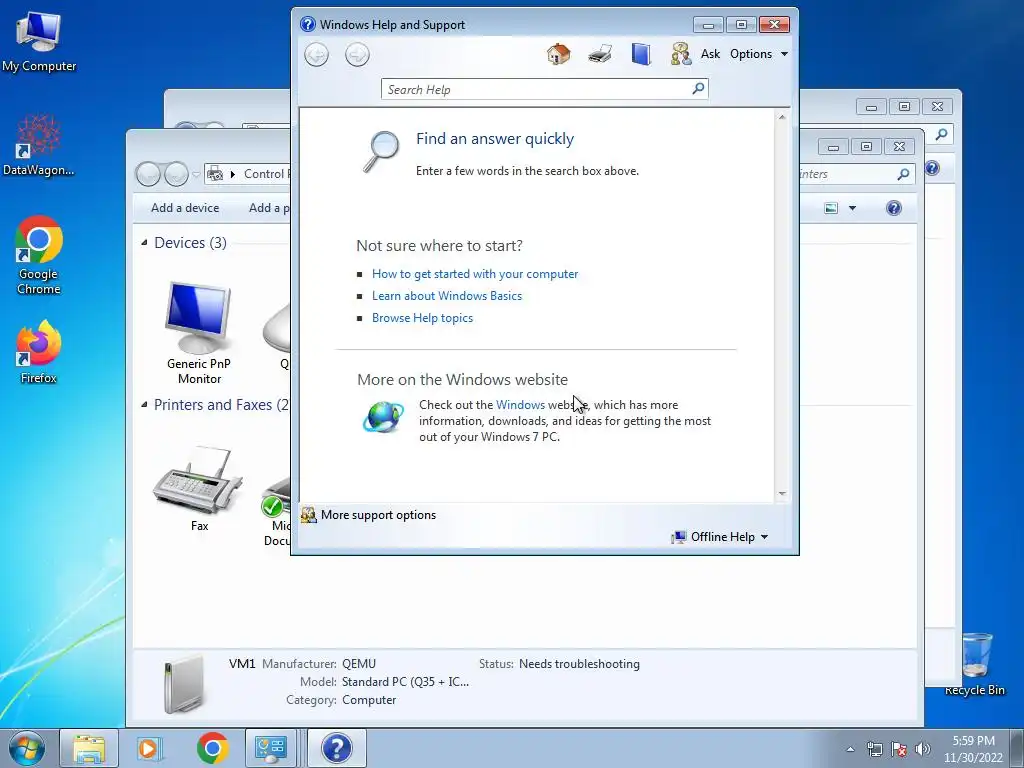Open view options dropdown in Devices window
The image size is (1024, 768).
pos(852,208)
